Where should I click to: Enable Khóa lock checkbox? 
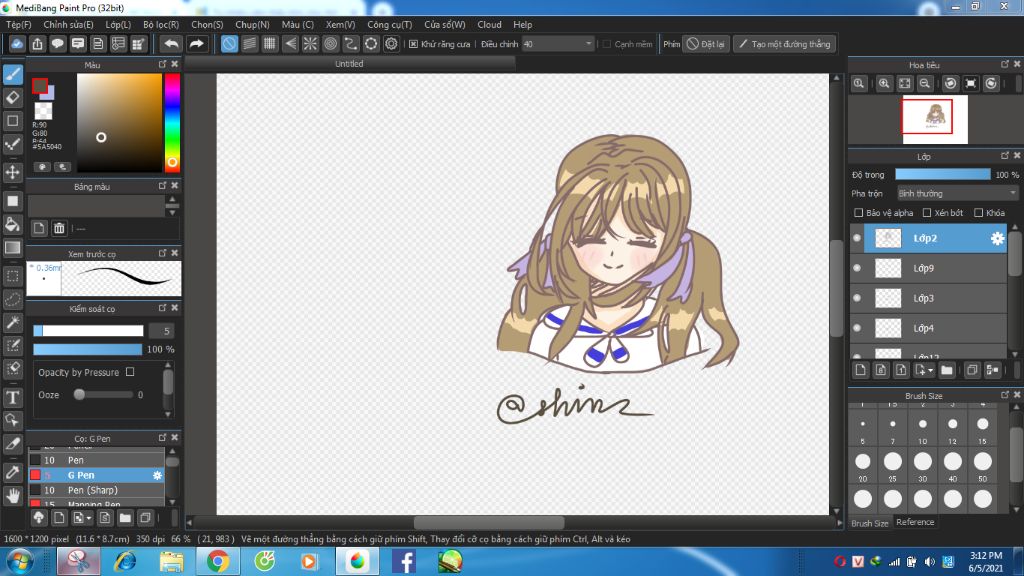[x=978, y=213]
